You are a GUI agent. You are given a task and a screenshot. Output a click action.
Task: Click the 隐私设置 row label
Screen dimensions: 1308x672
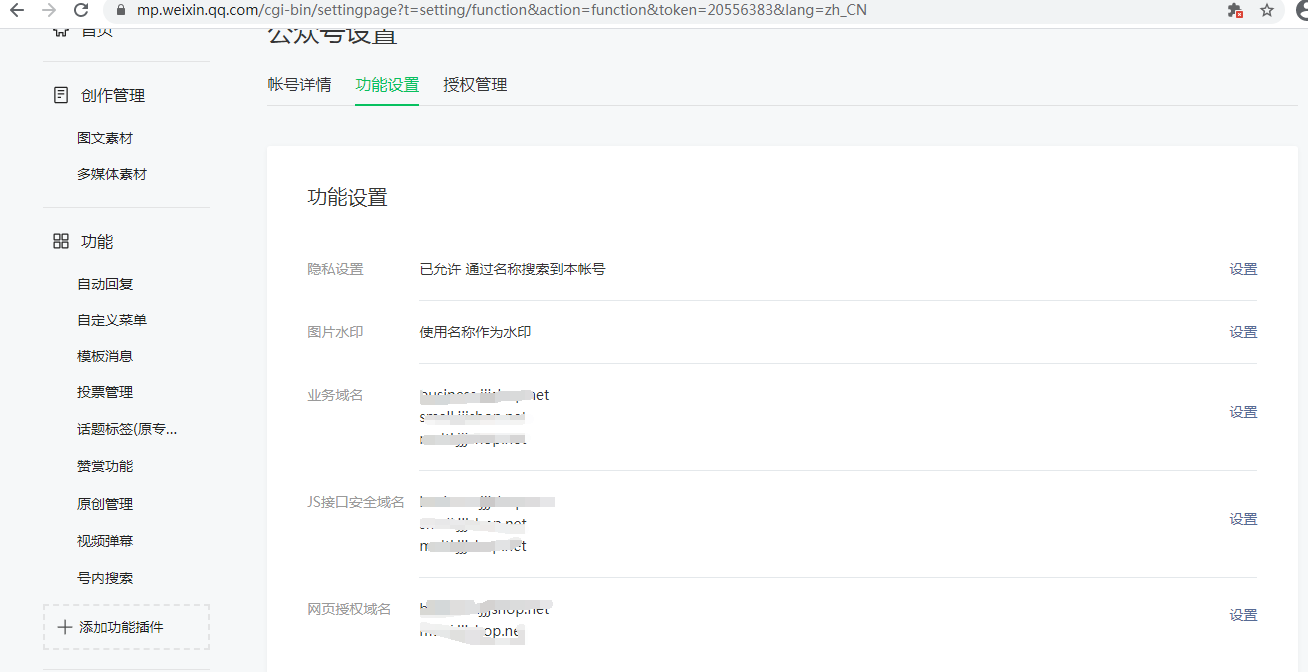[335, 269]
